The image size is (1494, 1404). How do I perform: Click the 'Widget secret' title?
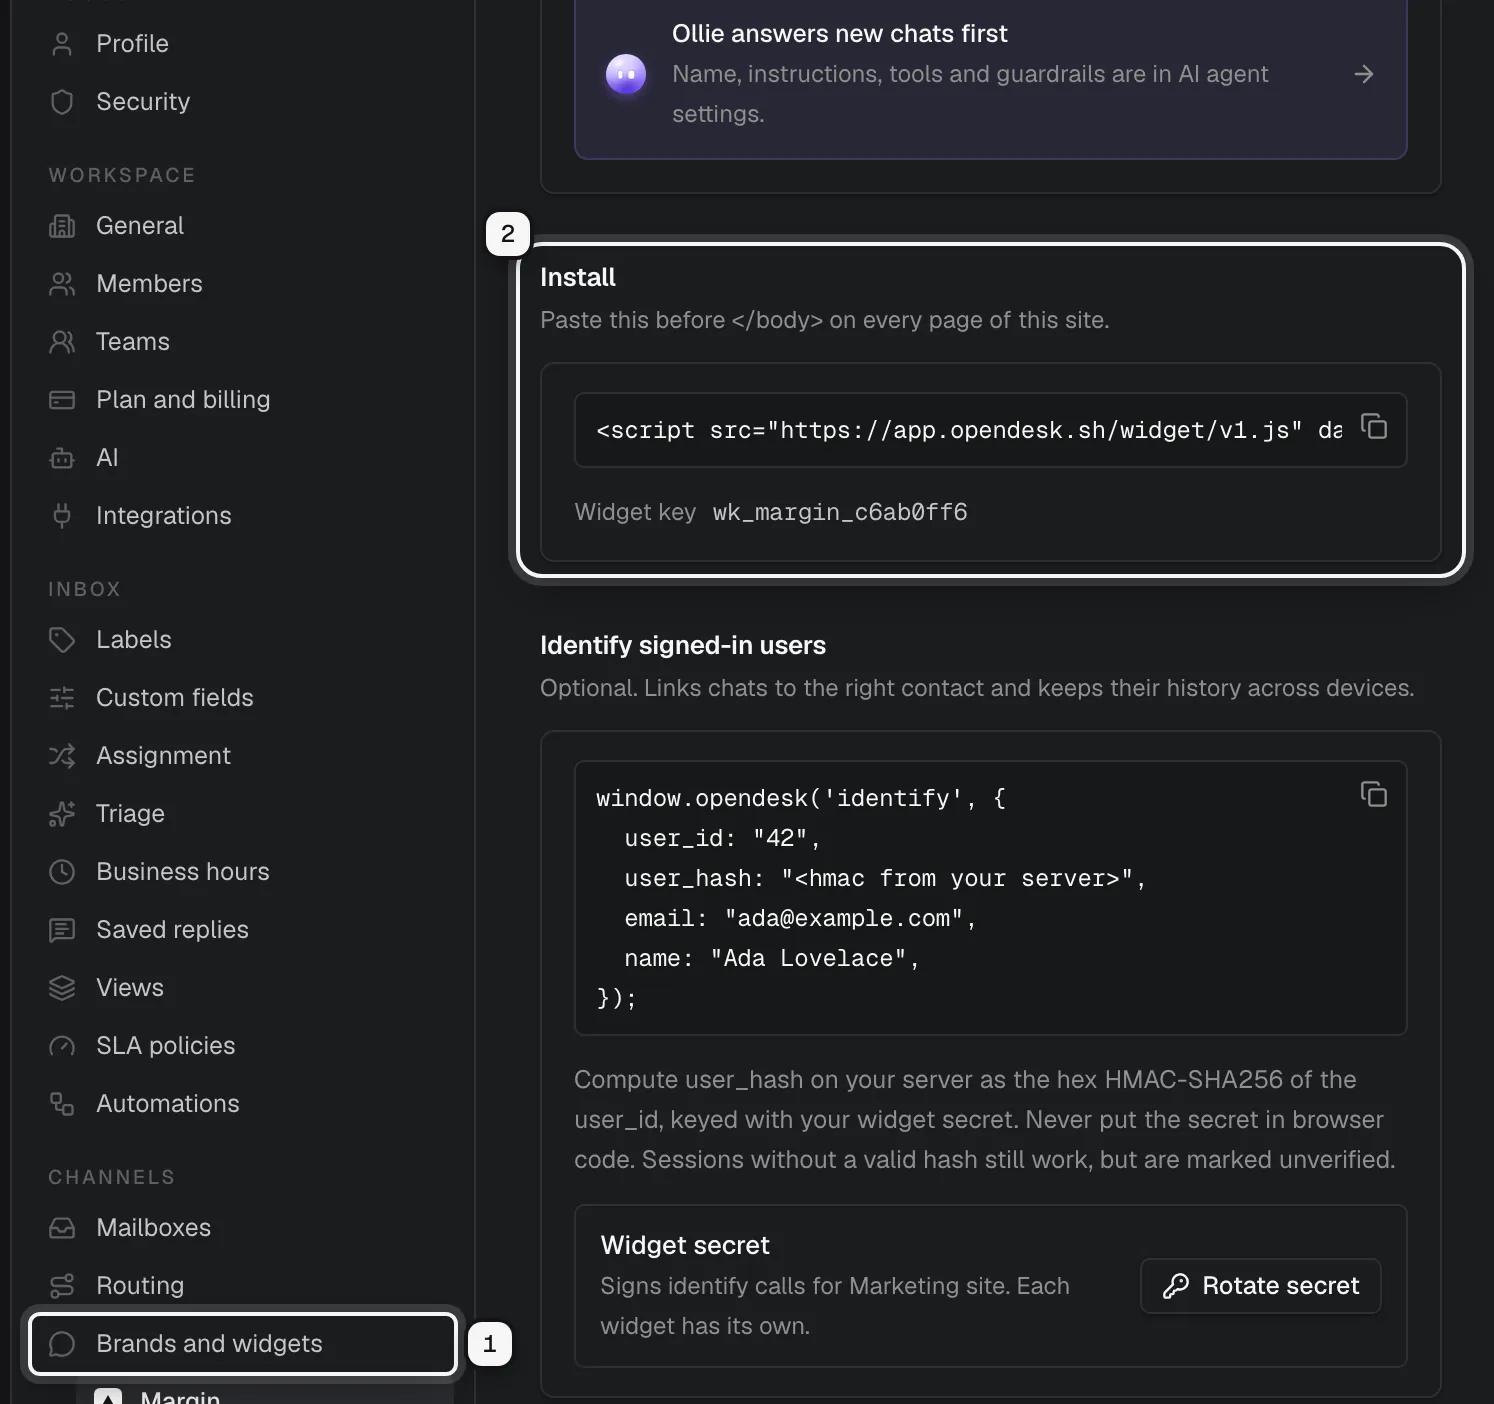click(x=685, y=1245)
